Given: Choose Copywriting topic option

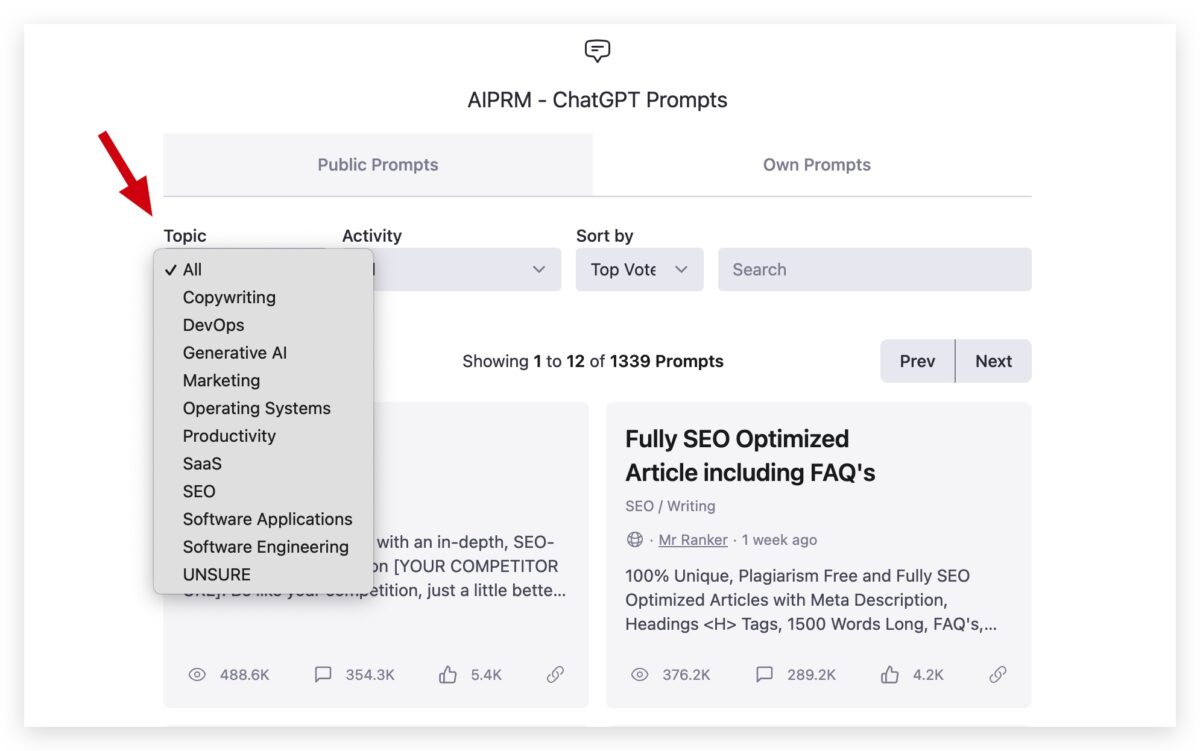Looking at the screenshot, I should pyautogui.click(x=264, y=297).
